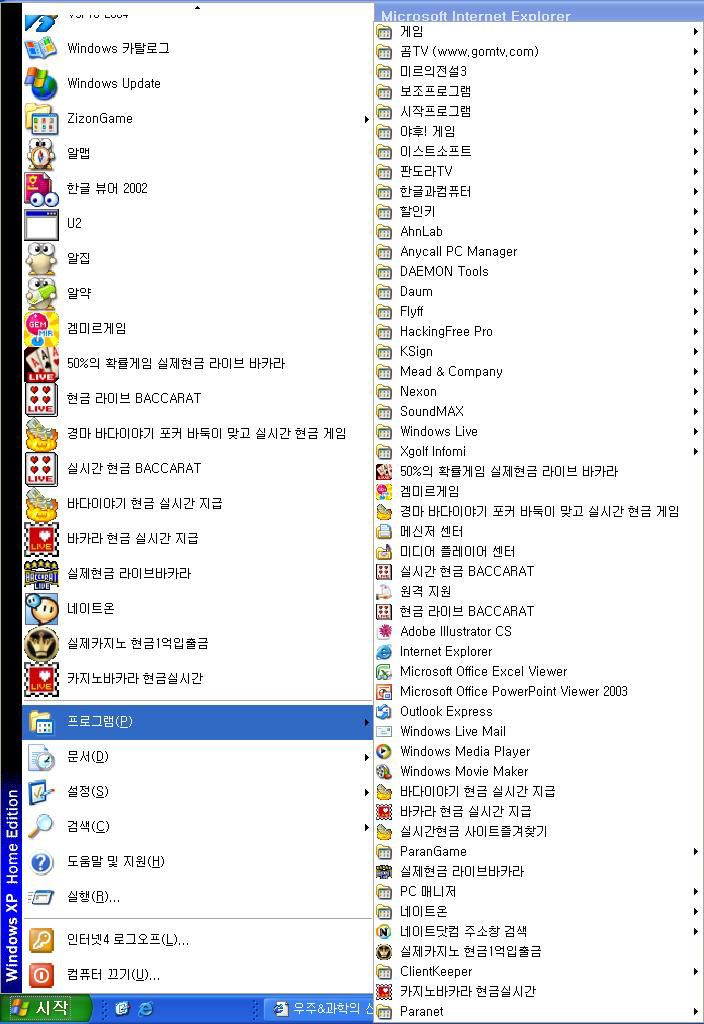
Task: Open 도움말 및 지원(H)
Action: pyautogui.click(x=197, y=862)
